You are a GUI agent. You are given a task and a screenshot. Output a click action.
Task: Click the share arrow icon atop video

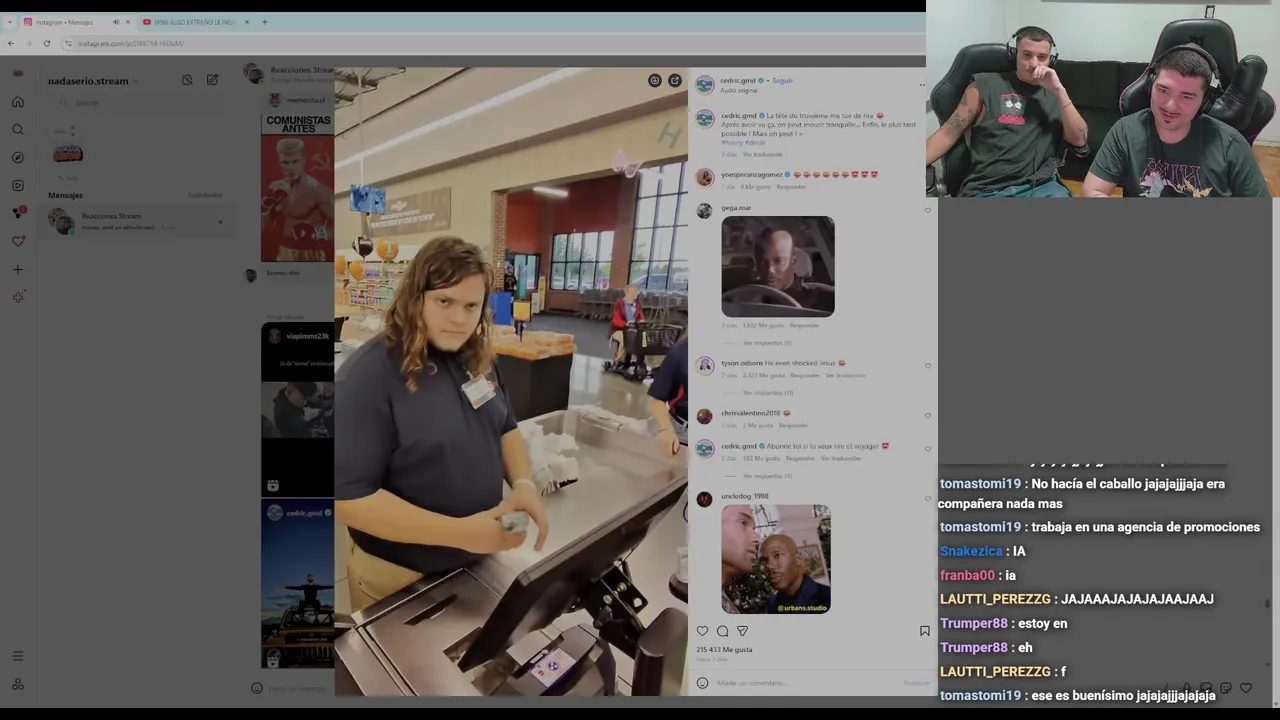pyautogui.click(x=675, y=81)
